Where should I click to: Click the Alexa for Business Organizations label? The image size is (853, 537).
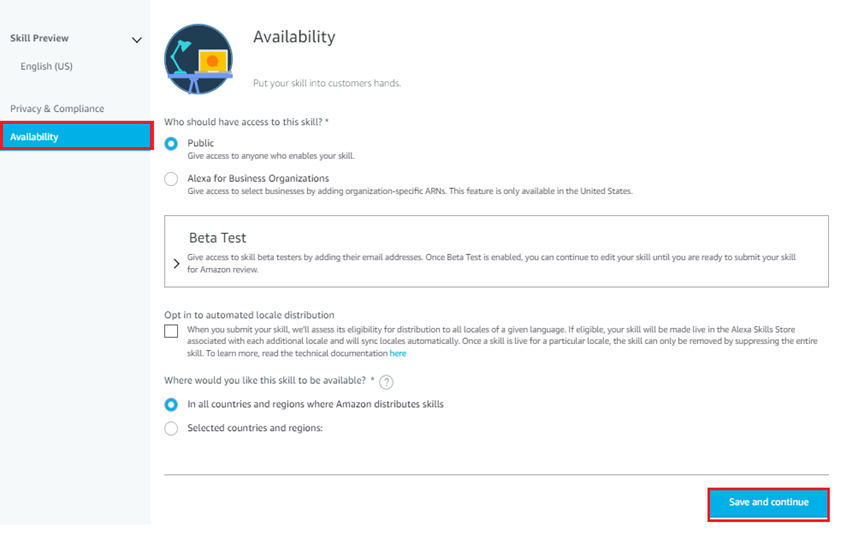[x=258, y=178]
